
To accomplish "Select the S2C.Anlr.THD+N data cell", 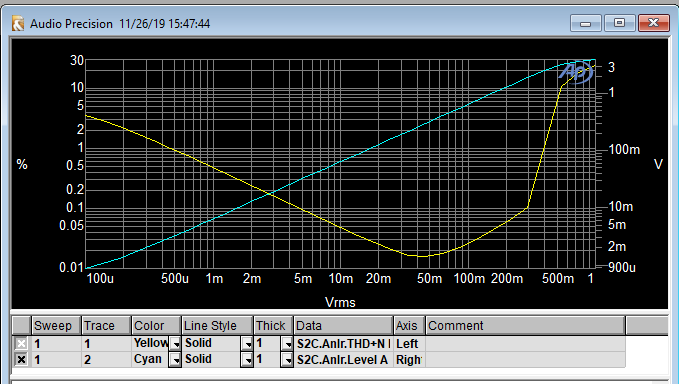I will coord(343,344).
